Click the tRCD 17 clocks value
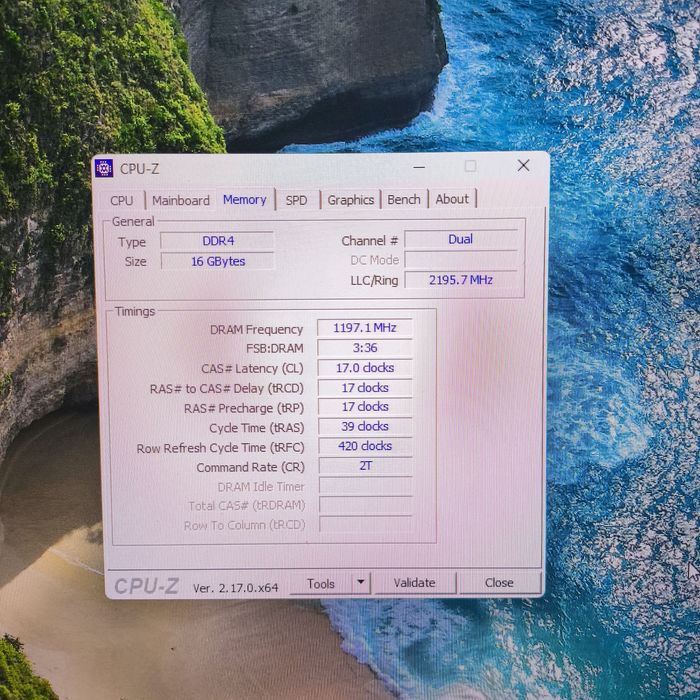Screen dimensions: 700x700 (365, 388)
